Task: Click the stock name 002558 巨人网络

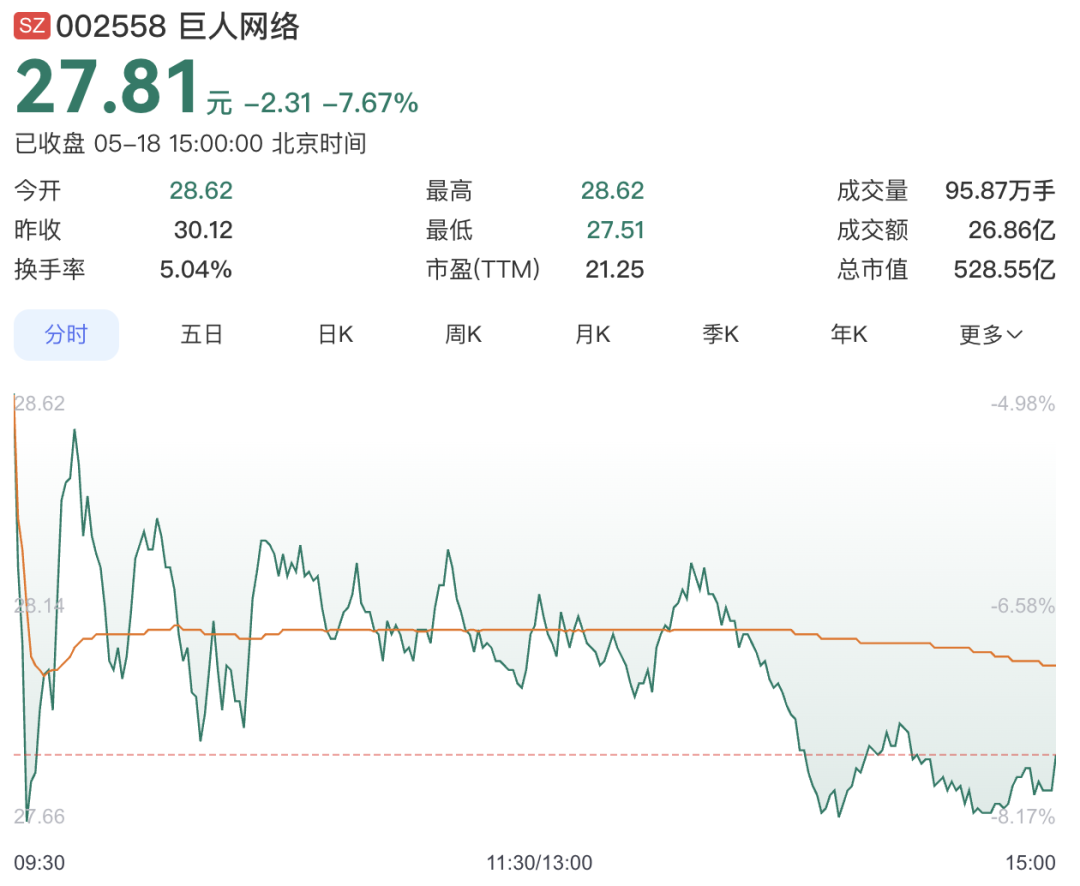Action: coord(178,26)
